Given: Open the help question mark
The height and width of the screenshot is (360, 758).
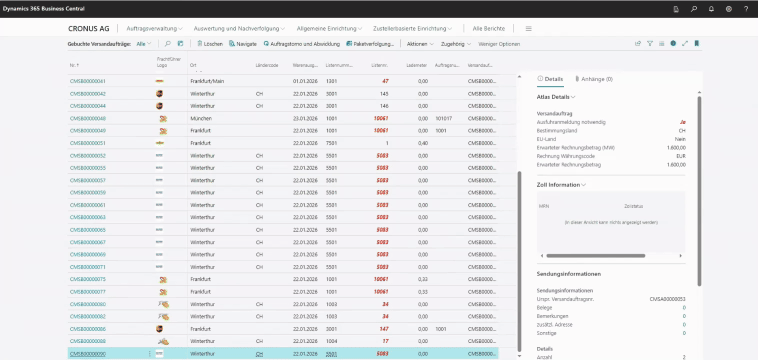Looking at the screenshot, I should click(746, 9).
